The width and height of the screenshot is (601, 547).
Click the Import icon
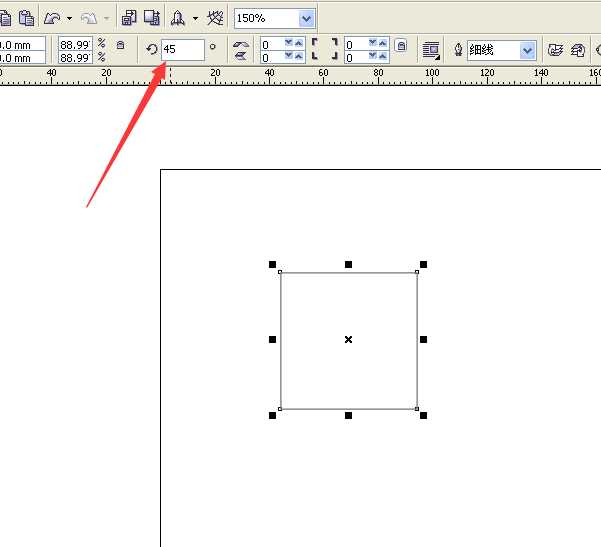coord(129,17)
